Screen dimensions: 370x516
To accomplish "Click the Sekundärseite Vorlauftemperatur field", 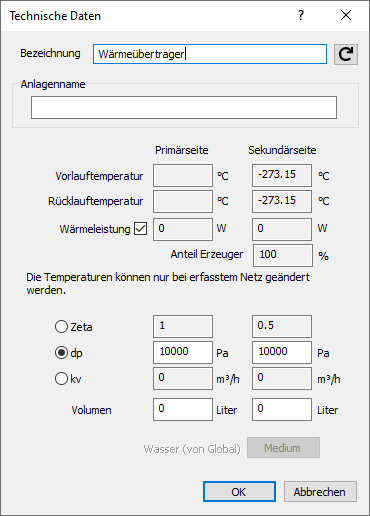I will [282, 175].
